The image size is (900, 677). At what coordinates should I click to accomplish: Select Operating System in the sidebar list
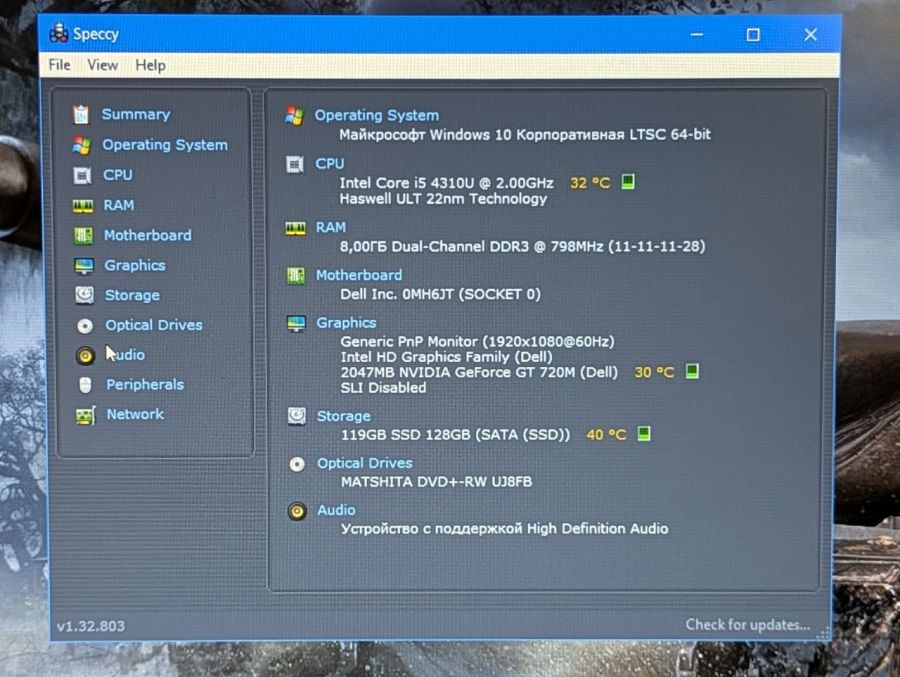click(x=165, y=145)
